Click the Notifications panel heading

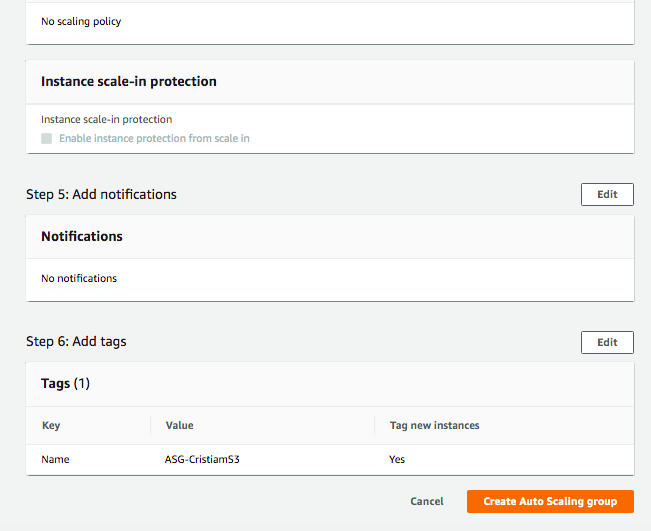pyautogui.click(x=82, y=237)
